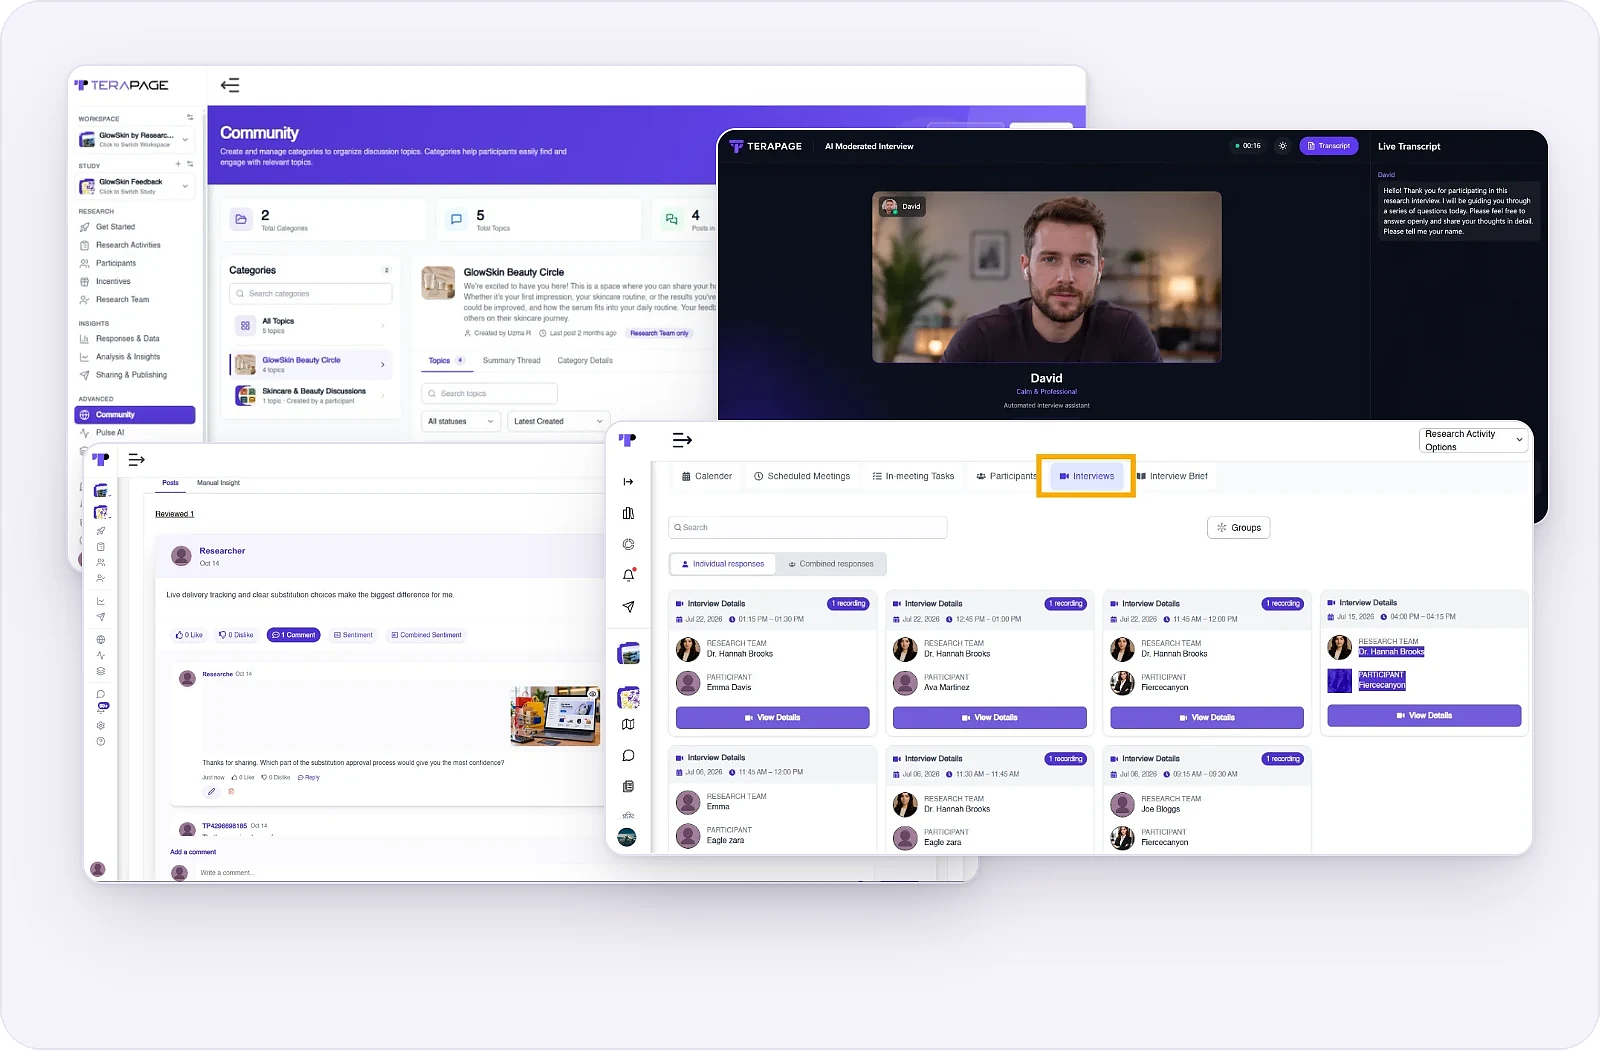Expand GlowSkin Feedback study switcher
This screenshot has height=1050, width=1600.
point(136,186)
